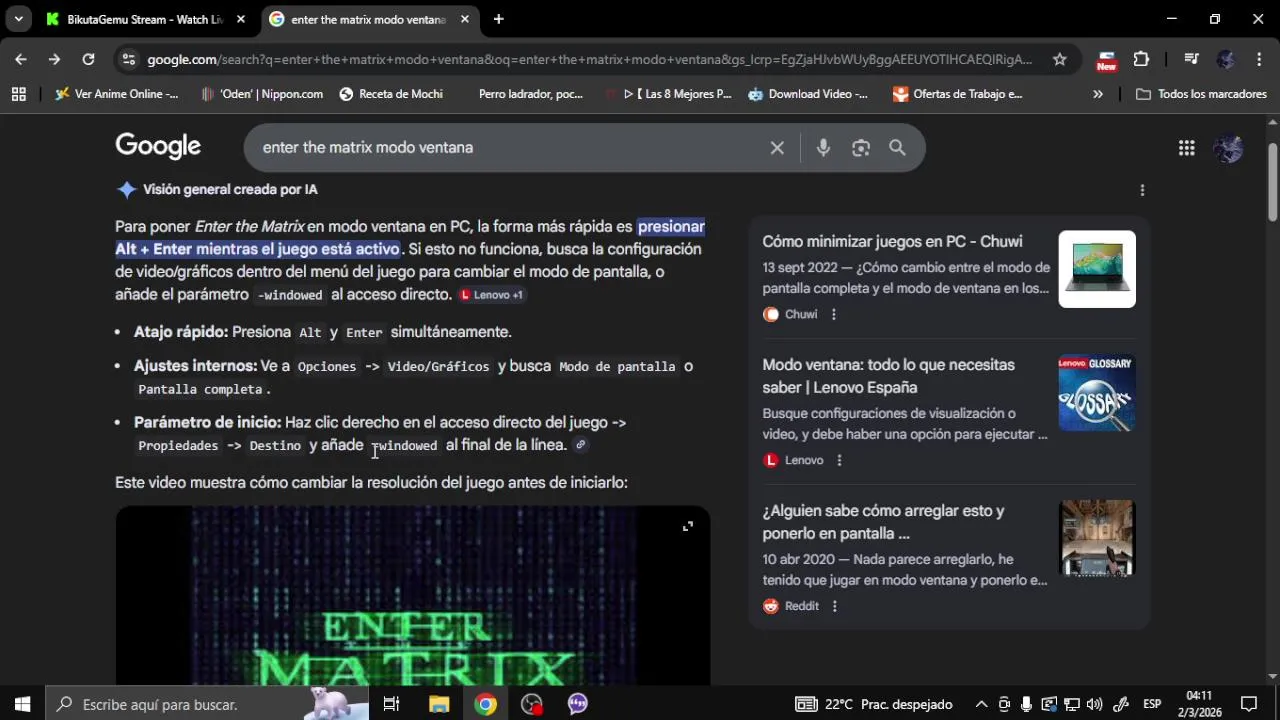Open Google account avatar
The image size is (1280, 720).
click(1228, 148)
